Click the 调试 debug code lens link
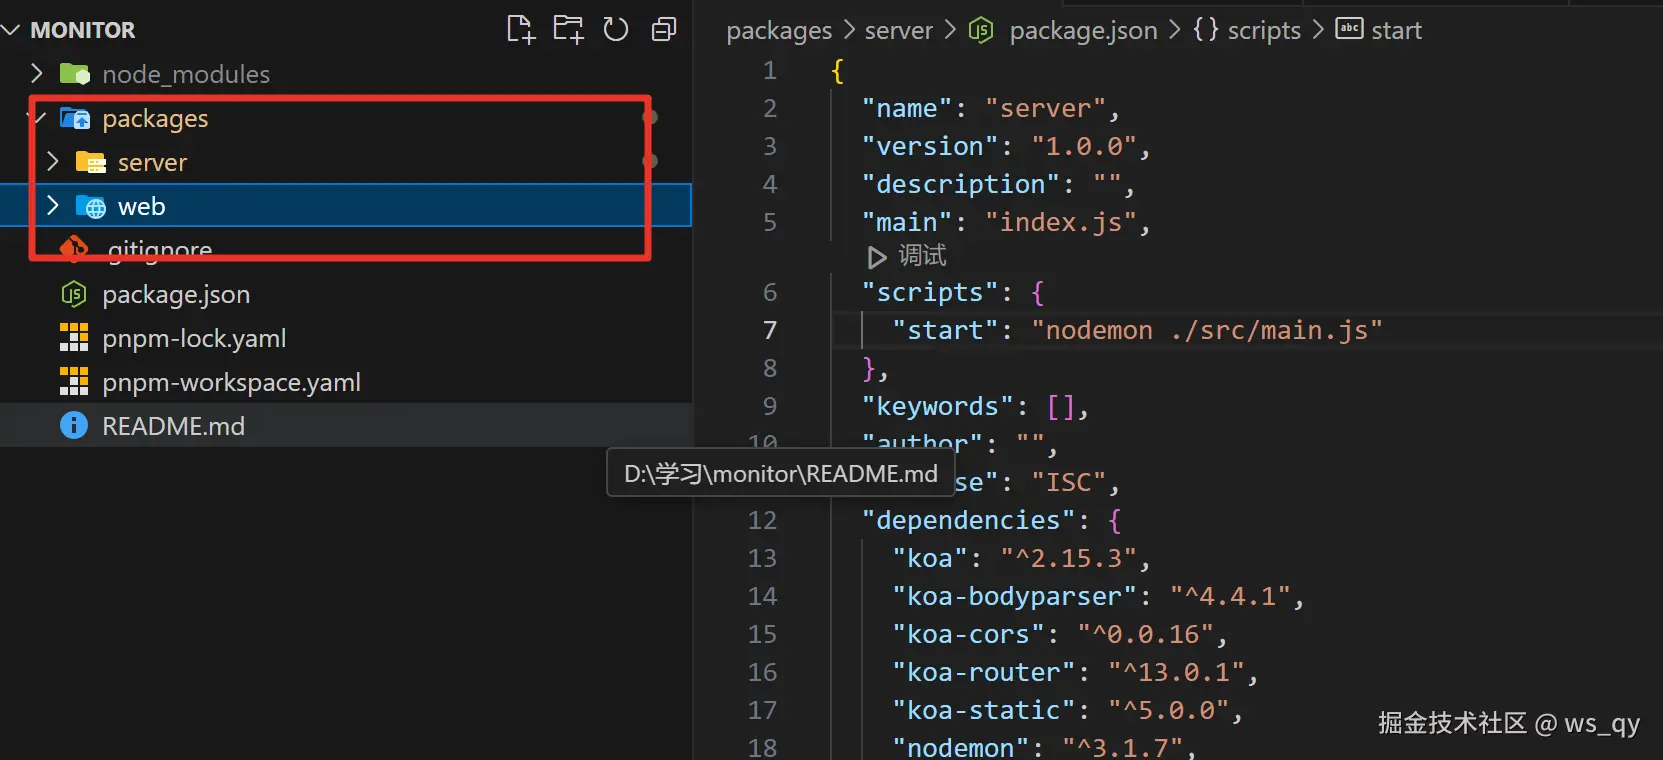The image size is (1663, 760). pyautogui.click(x=922, y=256)
